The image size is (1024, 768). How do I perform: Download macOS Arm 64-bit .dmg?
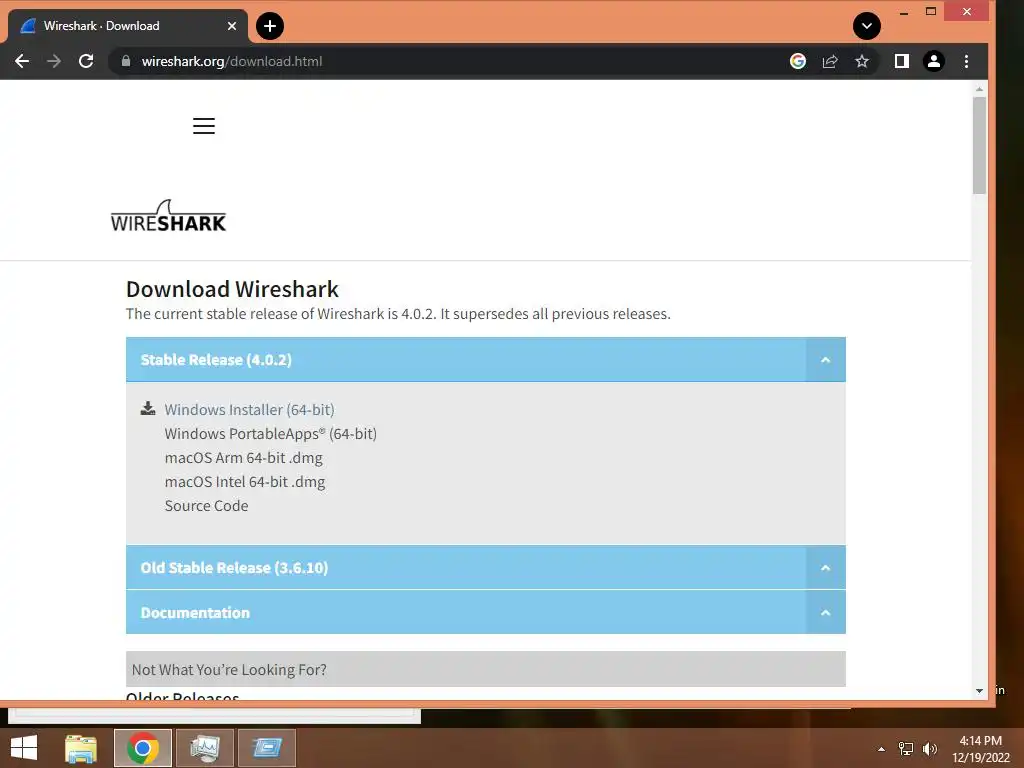[x=244, y=458]
